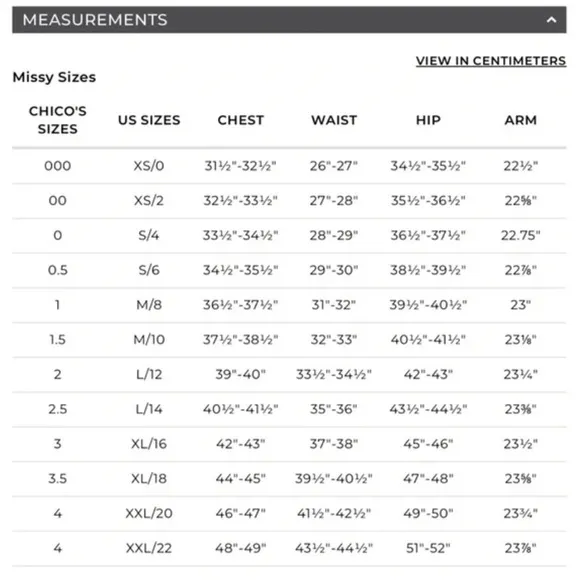580x580 pixels.
Task: Open View in Centimeters link
Action: (x=491, y=61)
